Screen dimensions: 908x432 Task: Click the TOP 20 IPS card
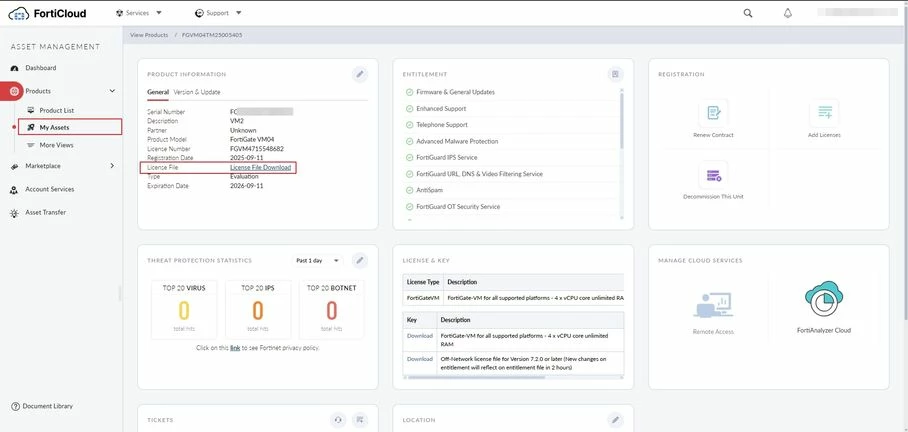pyautogui.click(x=258, y=309)
